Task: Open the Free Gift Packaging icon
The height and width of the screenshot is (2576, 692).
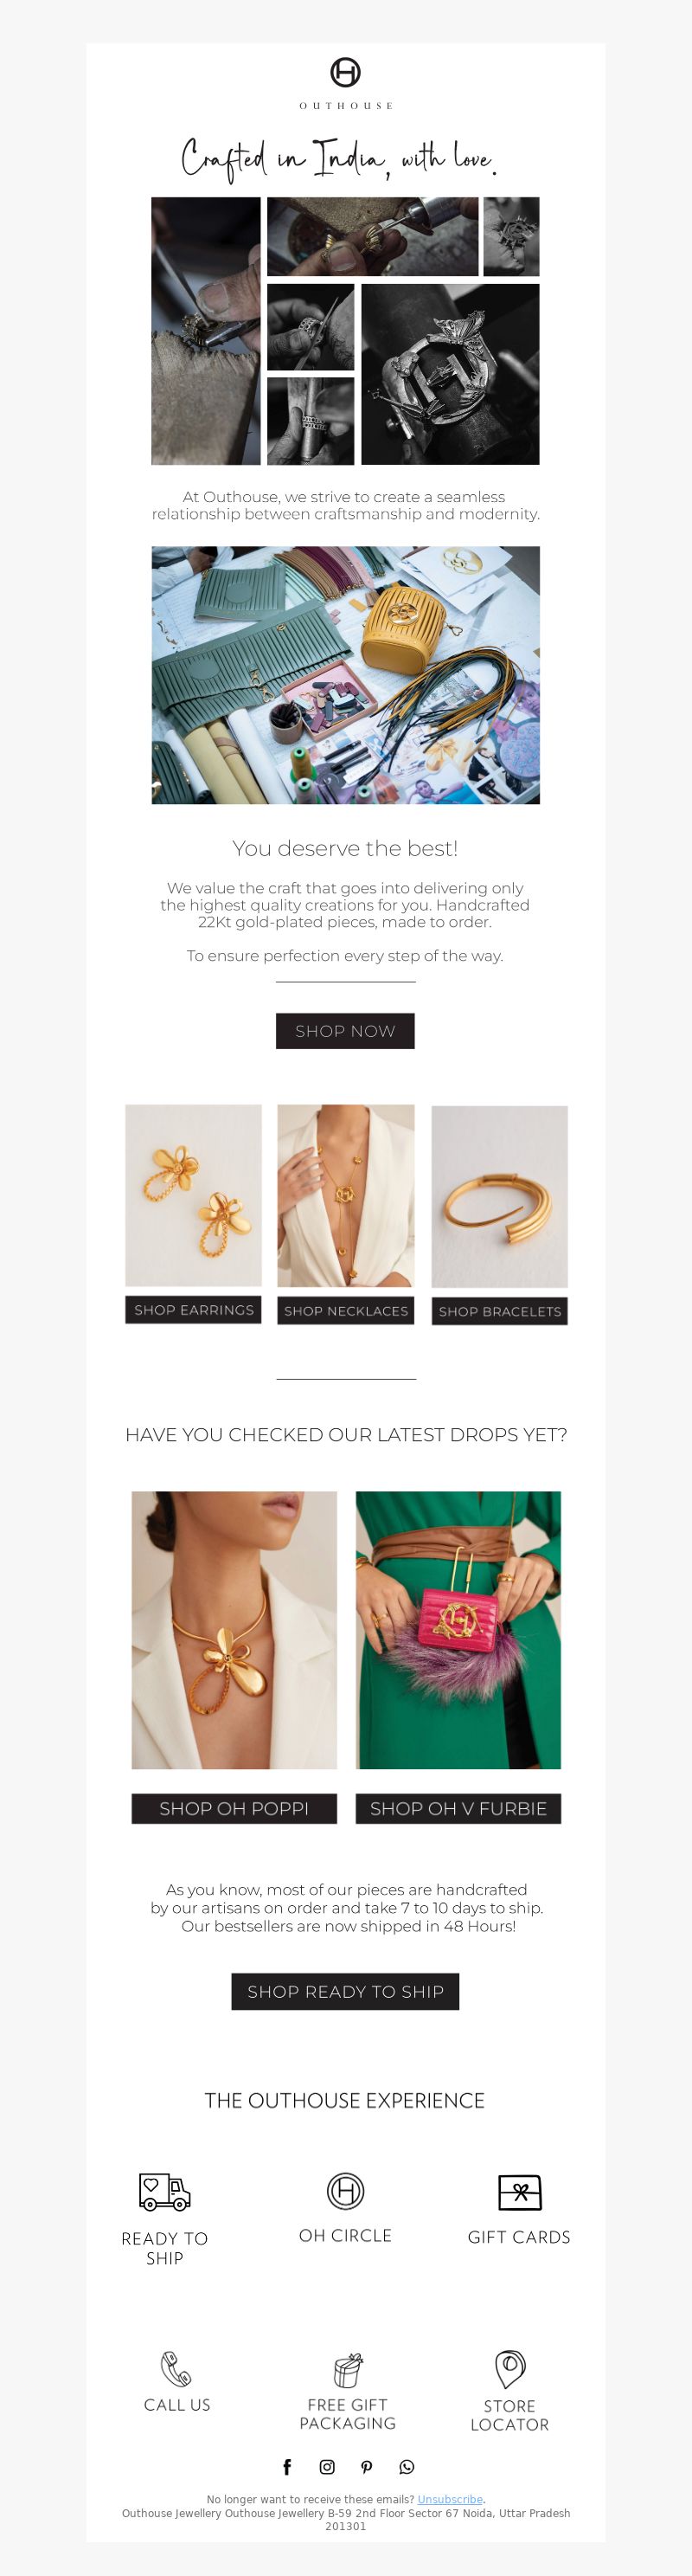Action: click(347, 2370)
